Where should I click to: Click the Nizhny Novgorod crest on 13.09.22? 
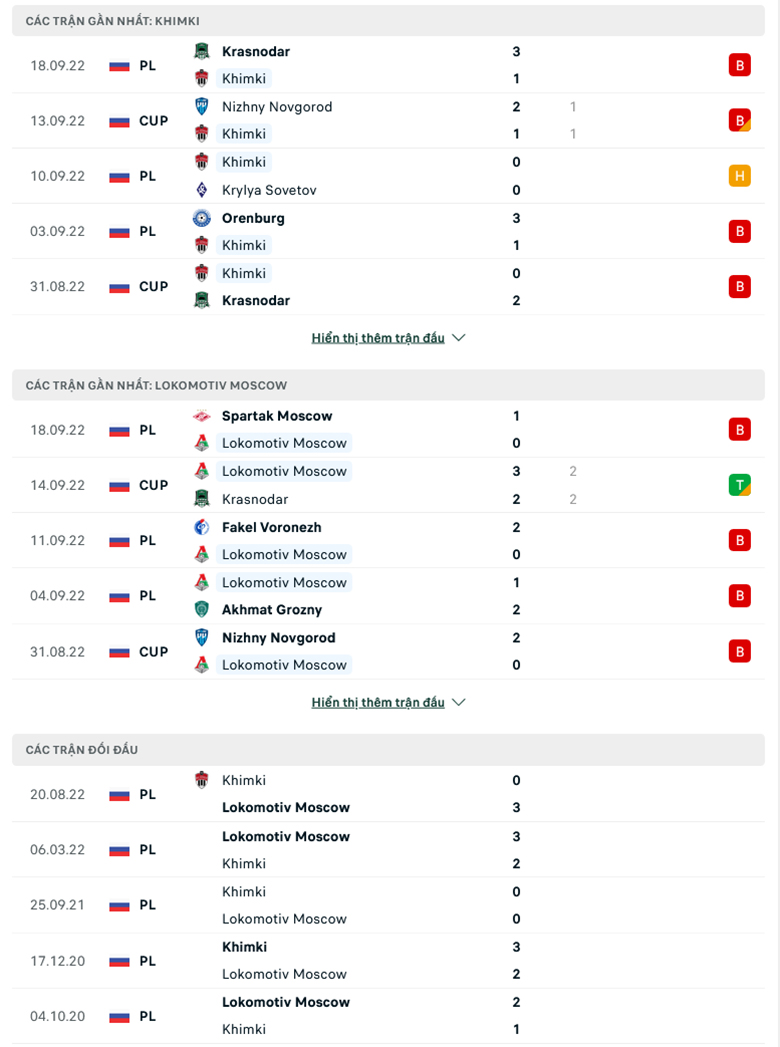pos(202,107)
